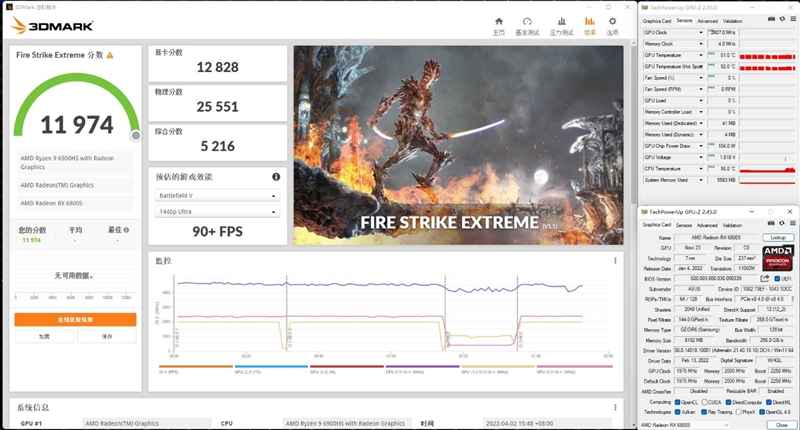Switch to Graphics Card tab in GPU-Z Sensors window

pos(657,21)
